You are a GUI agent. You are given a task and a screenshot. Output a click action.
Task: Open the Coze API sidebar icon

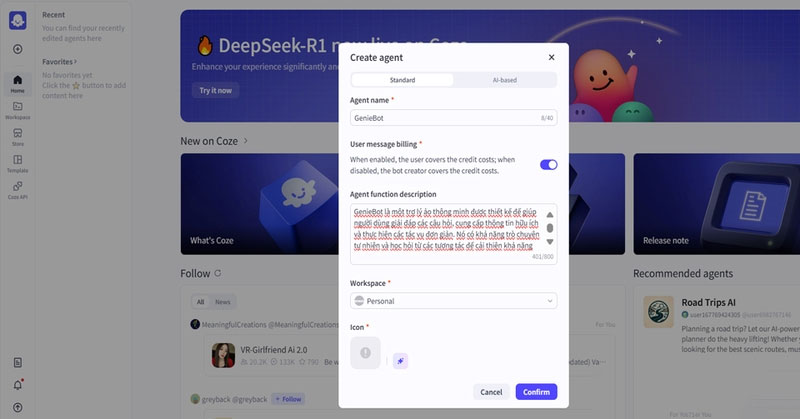[17, 190]
